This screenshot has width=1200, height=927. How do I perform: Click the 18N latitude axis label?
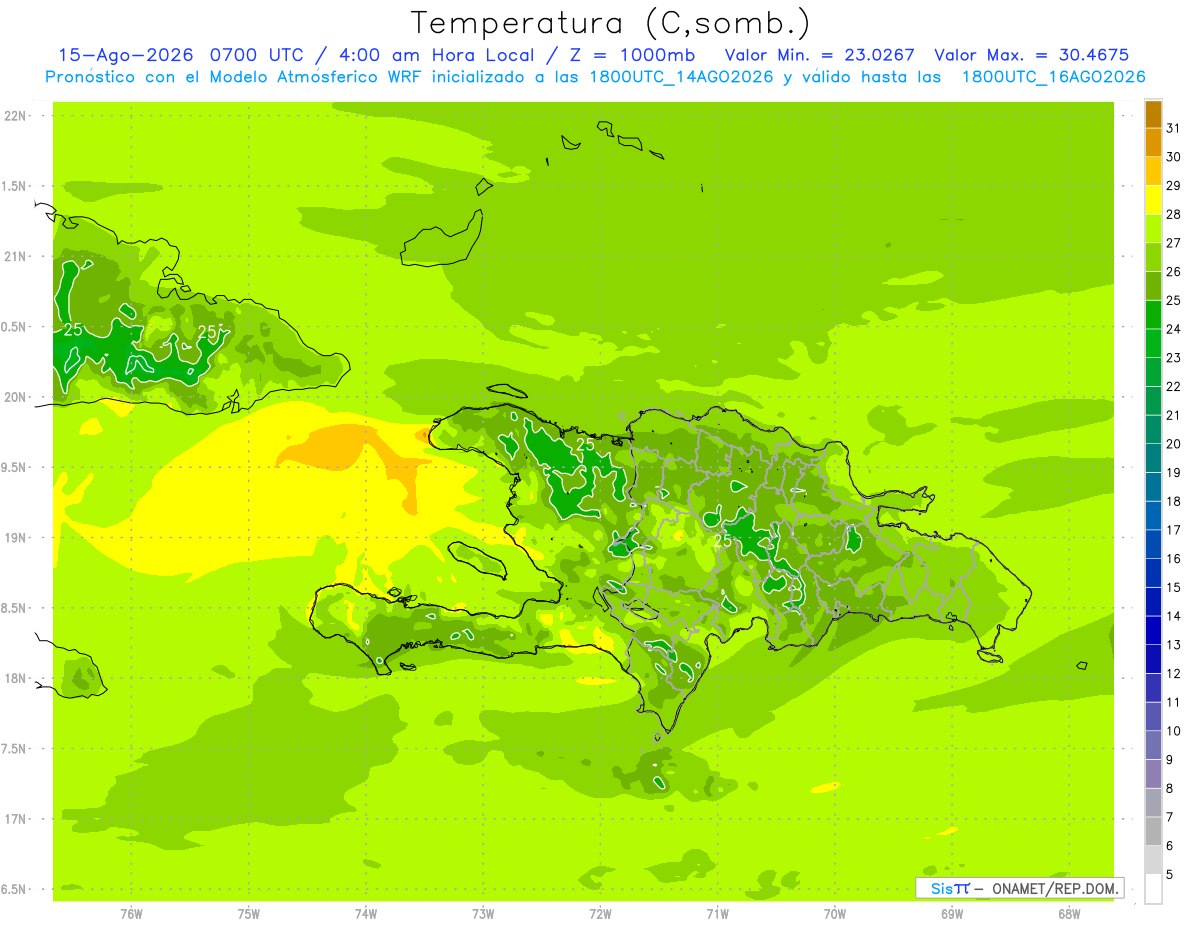(17, 678)
